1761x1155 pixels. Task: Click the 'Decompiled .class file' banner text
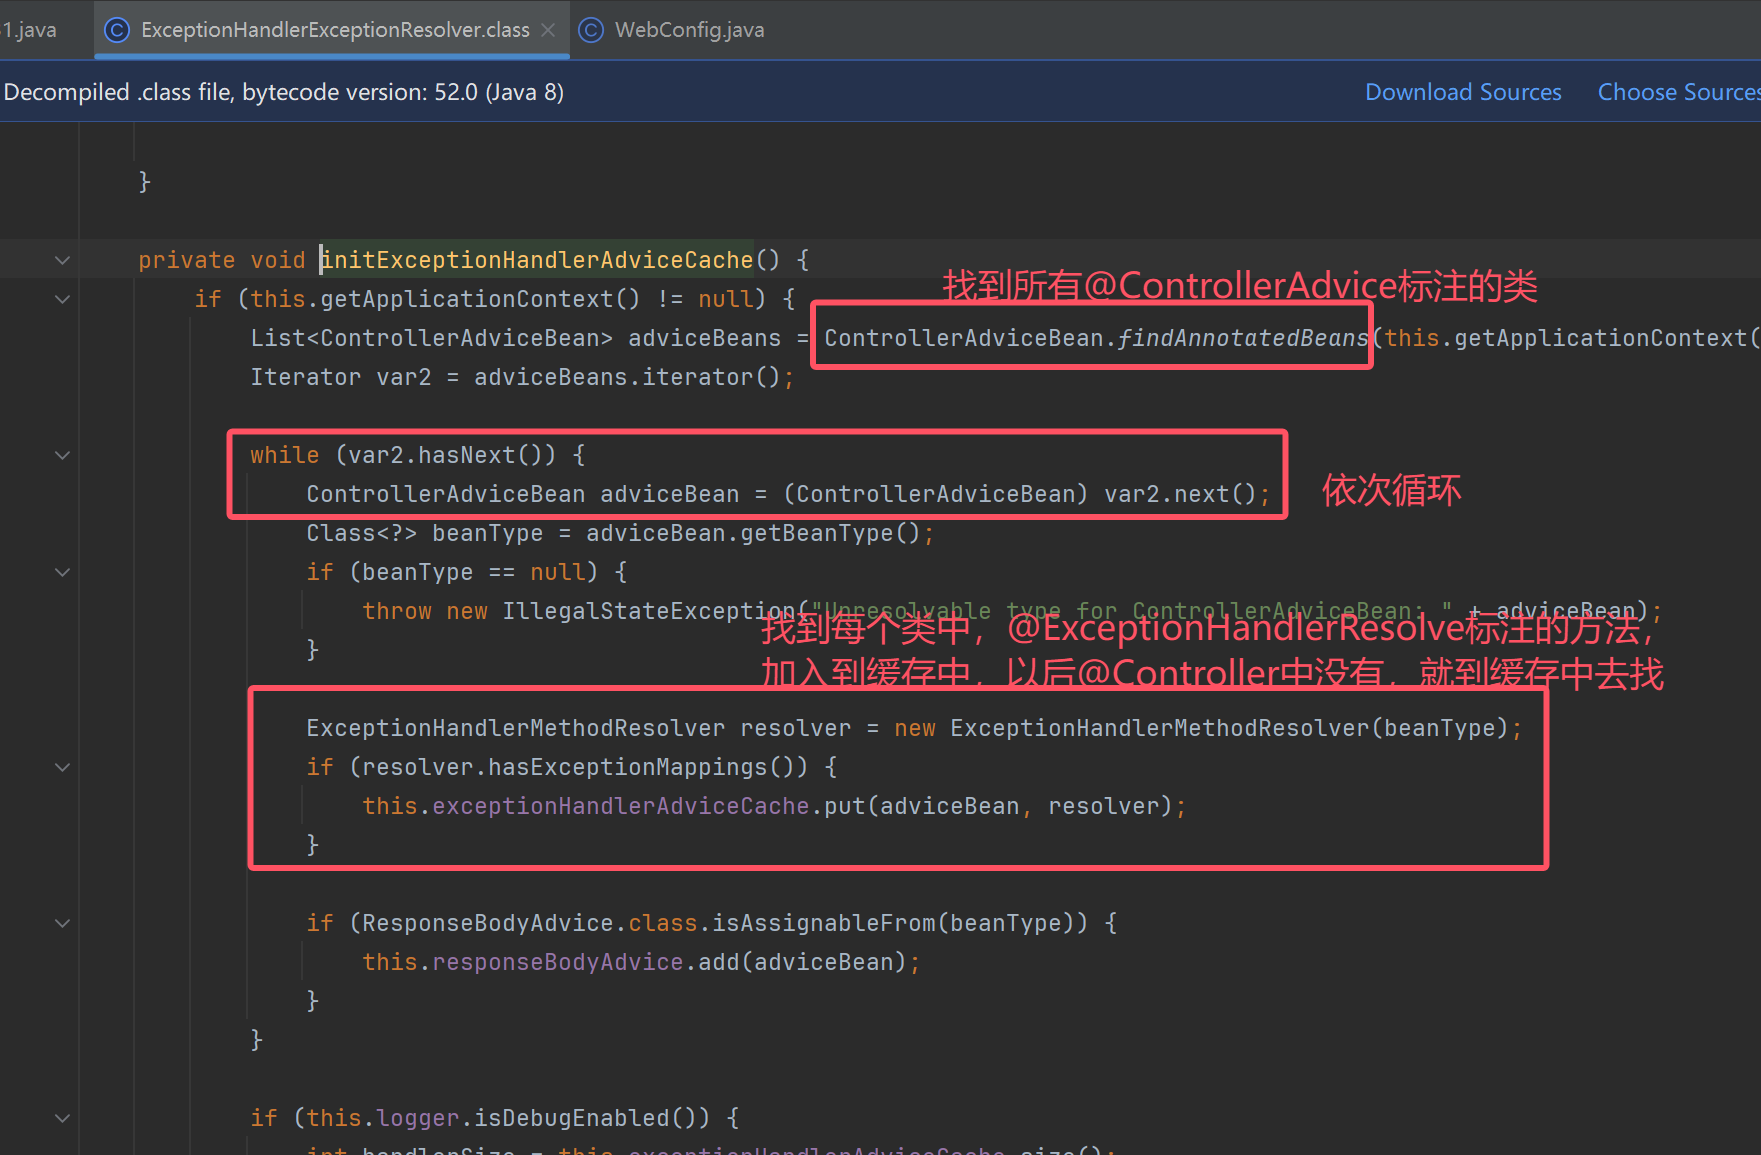[284, 92]
